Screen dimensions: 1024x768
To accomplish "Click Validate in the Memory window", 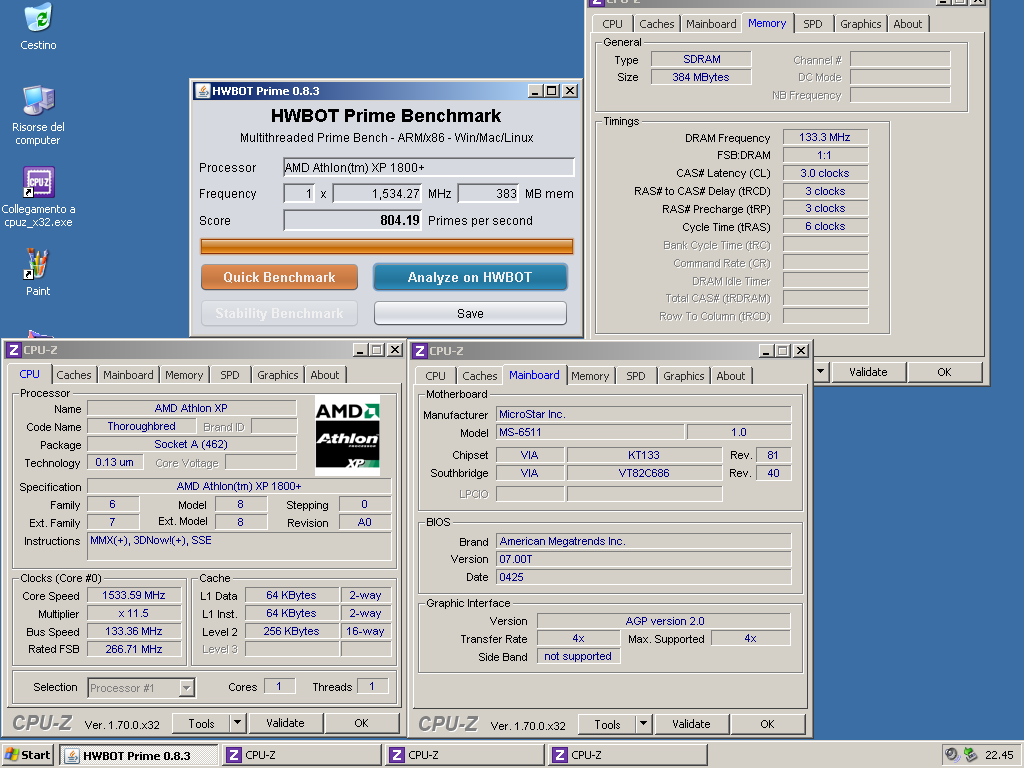I will point(868,372).
